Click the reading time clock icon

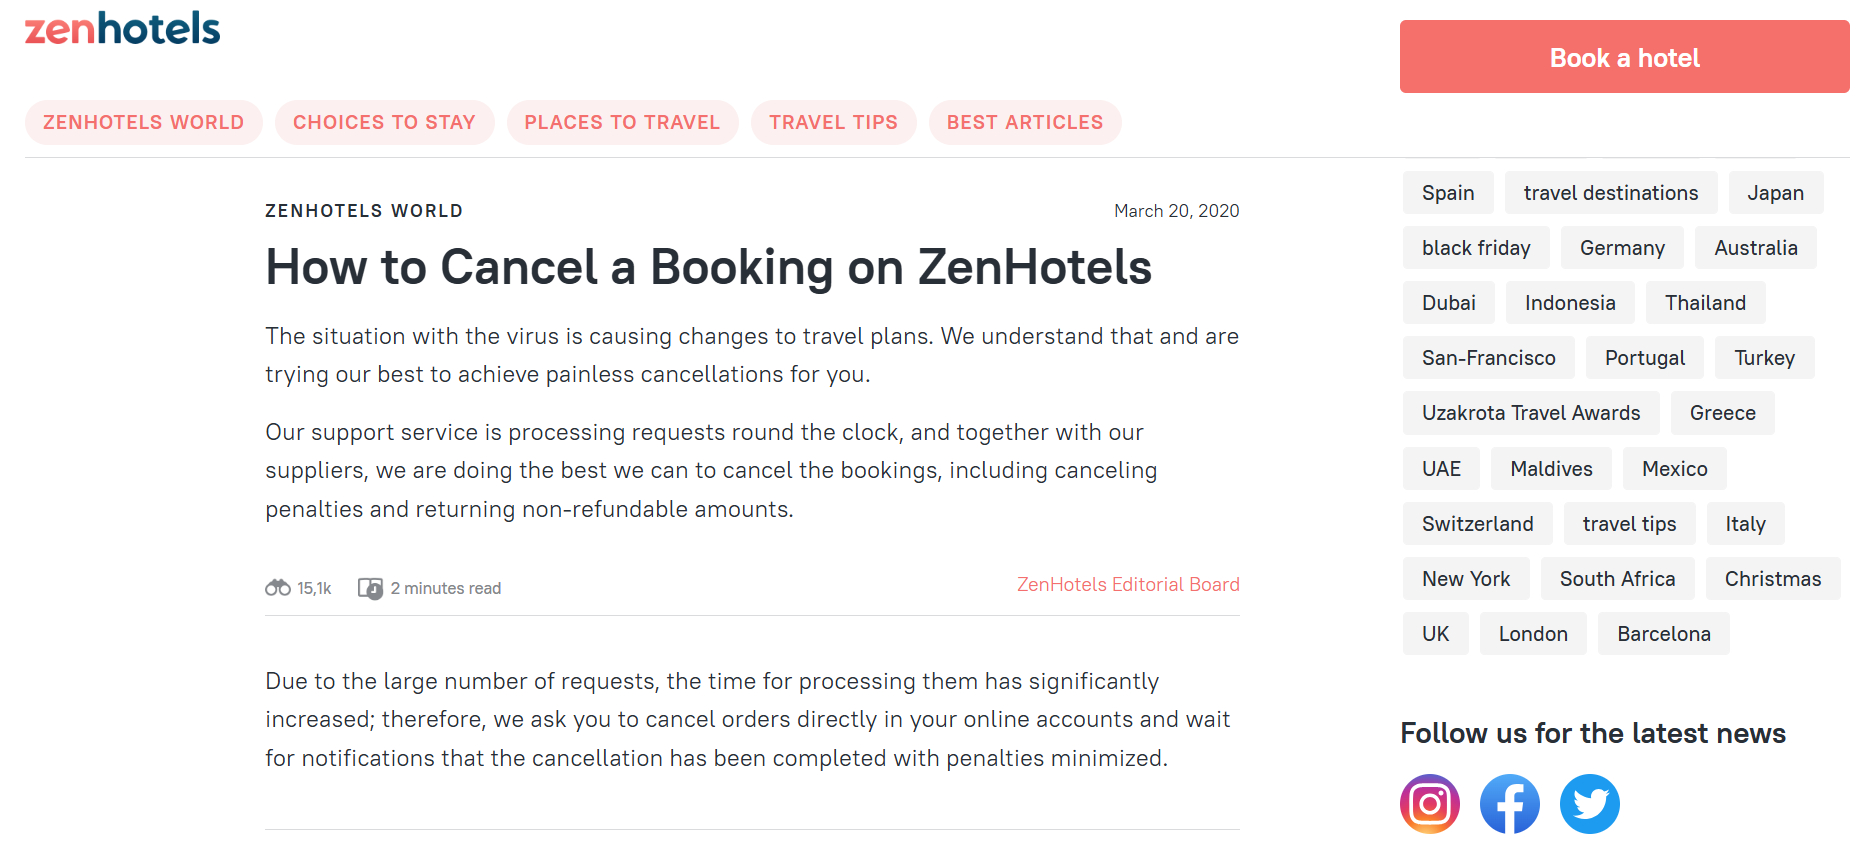point(370,589)
